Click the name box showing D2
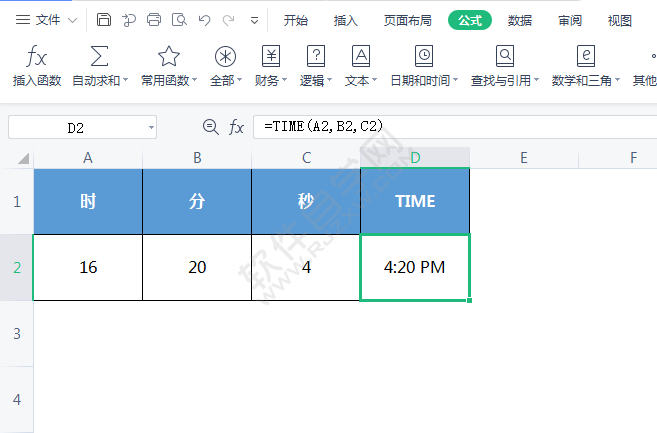The image size is (657, 433). pyautogui.click(x=77, y=127)
